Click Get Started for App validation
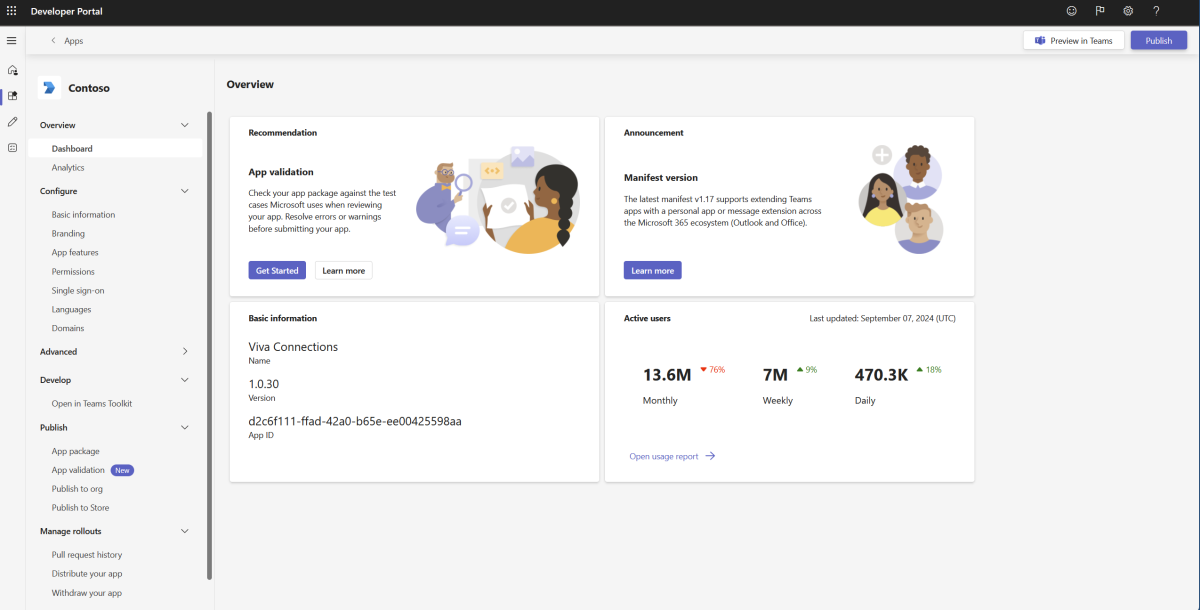The width and height of the screenshot is (1200, 610). point(277,271)
